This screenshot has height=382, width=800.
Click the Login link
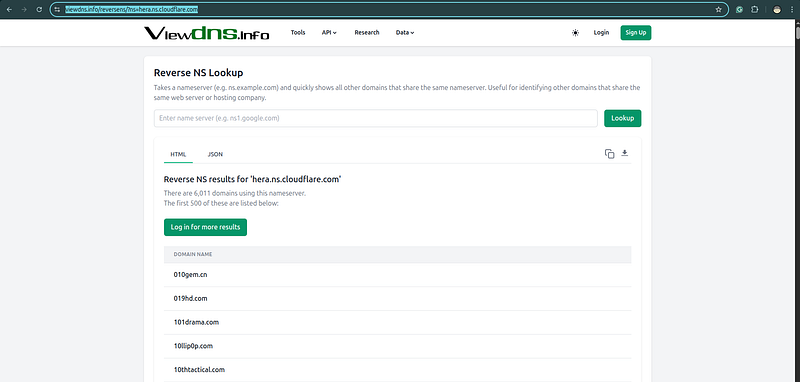click(601, 33)
